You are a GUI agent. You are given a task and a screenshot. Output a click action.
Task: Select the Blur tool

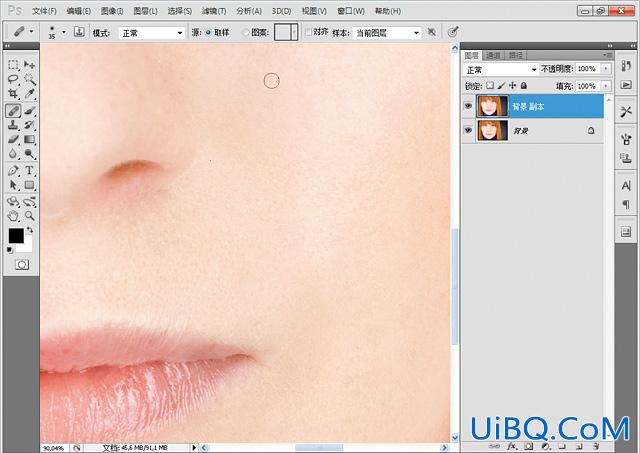tap(13, 154)
